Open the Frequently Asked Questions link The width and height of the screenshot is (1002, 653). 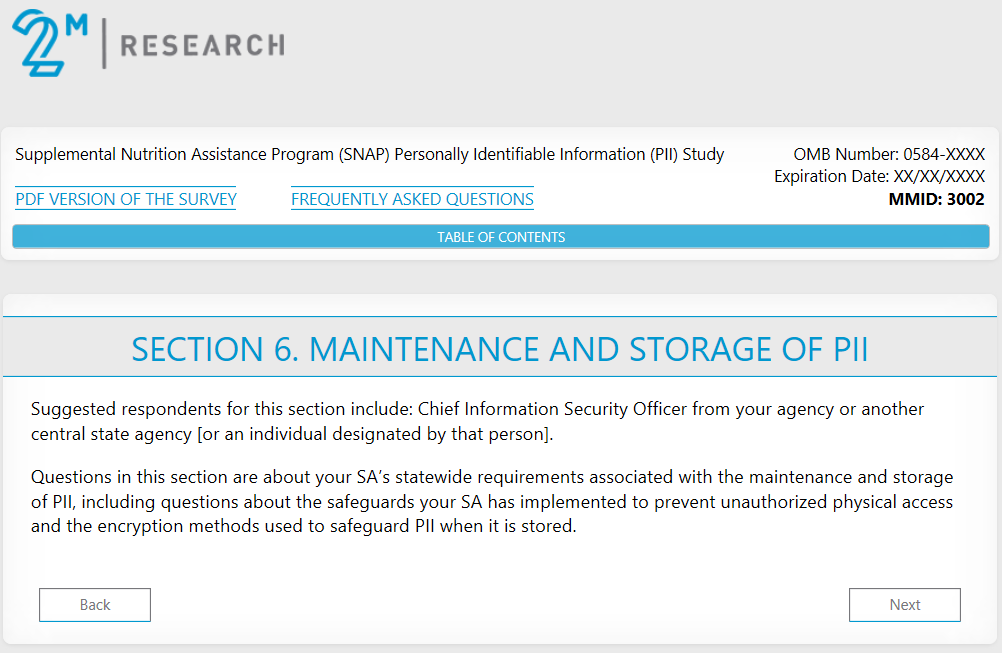412,199
